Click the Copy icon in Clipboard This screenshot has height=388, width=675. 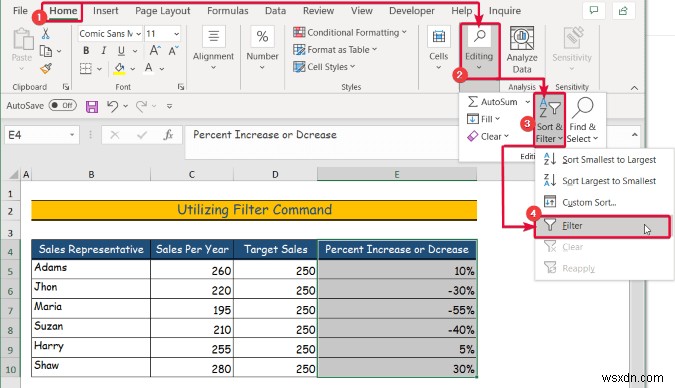point(46,51)
